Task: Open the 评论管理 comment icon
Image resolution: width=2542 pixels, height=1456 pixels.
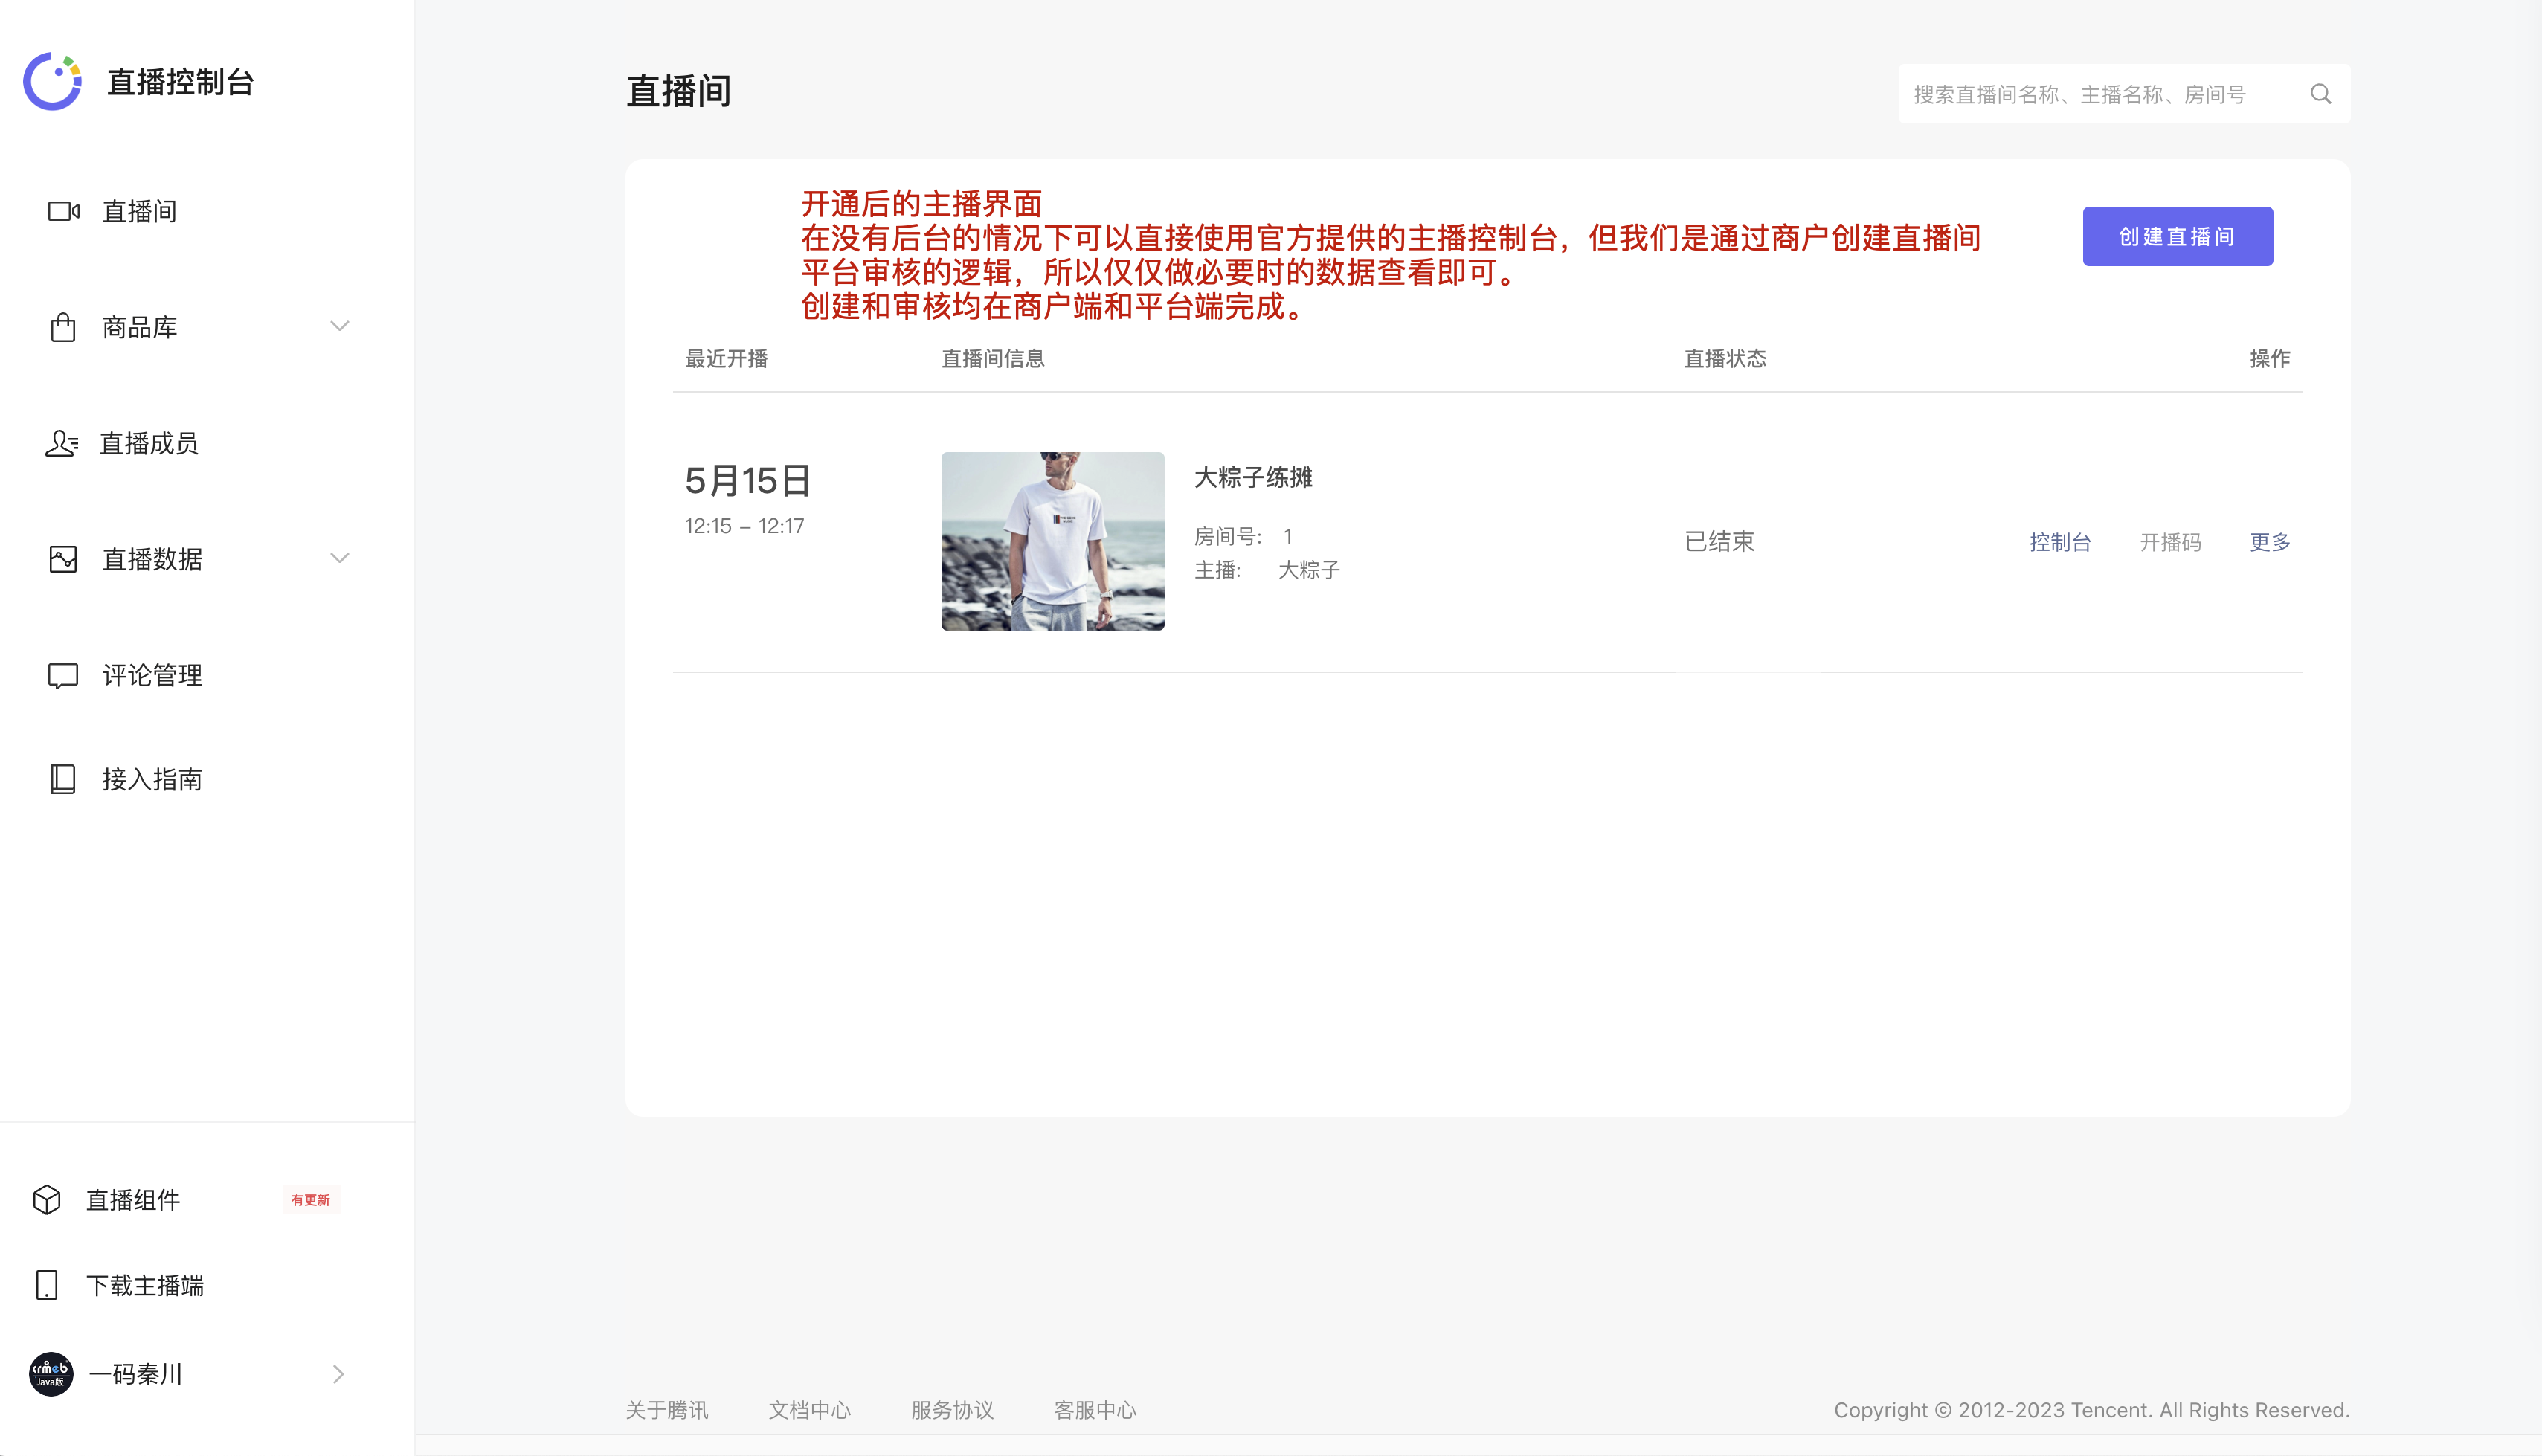Action: tap(63, 675)
